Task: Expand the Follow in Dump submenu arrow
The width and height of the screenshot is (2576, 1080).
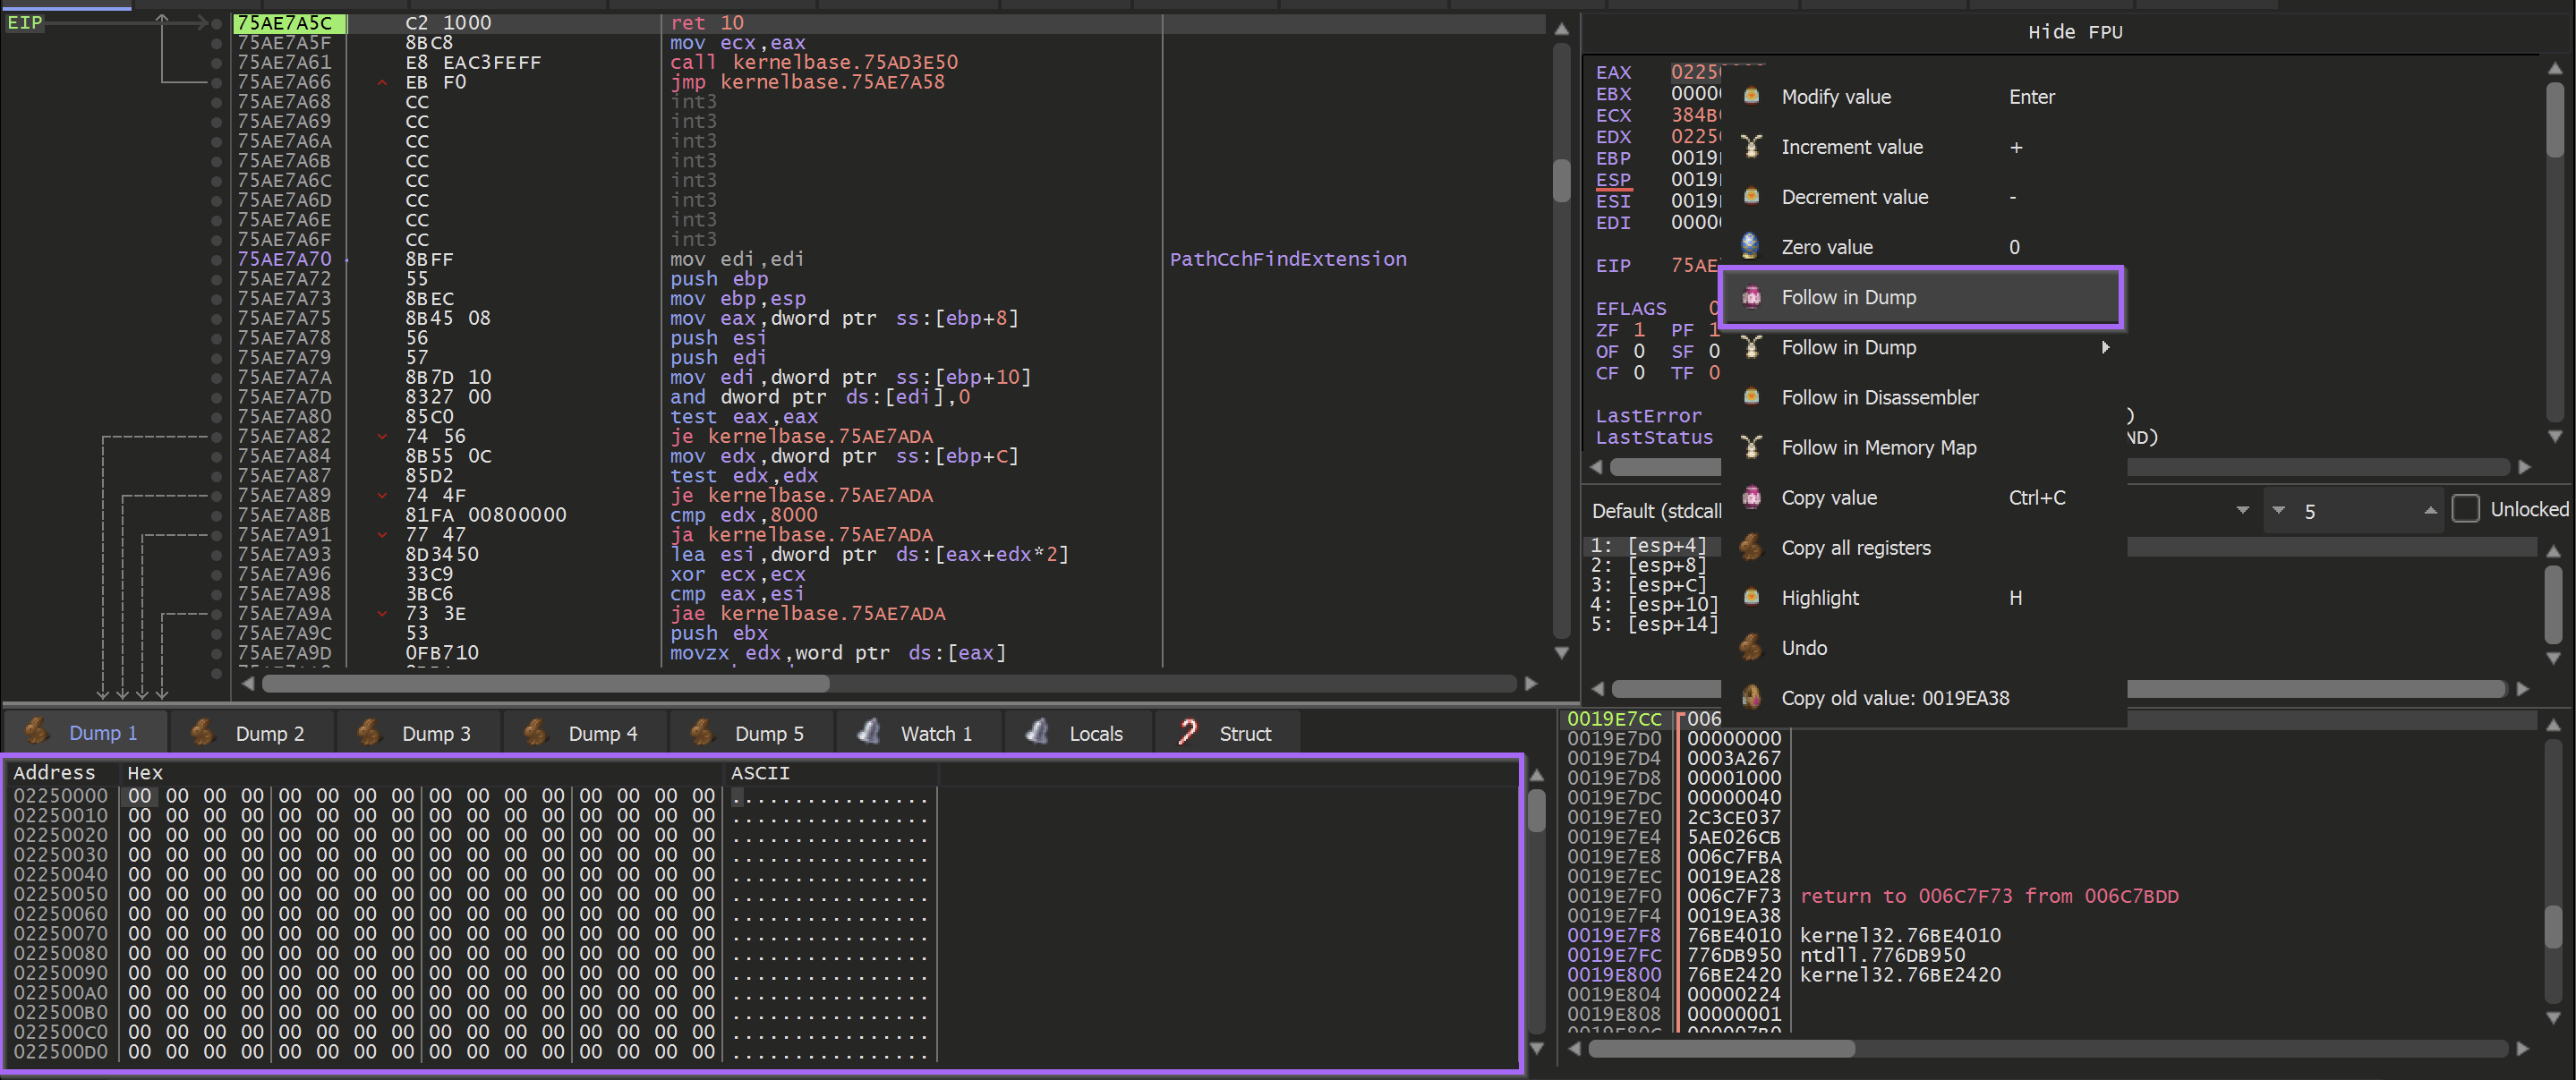Action: [x=2105, y=347]
